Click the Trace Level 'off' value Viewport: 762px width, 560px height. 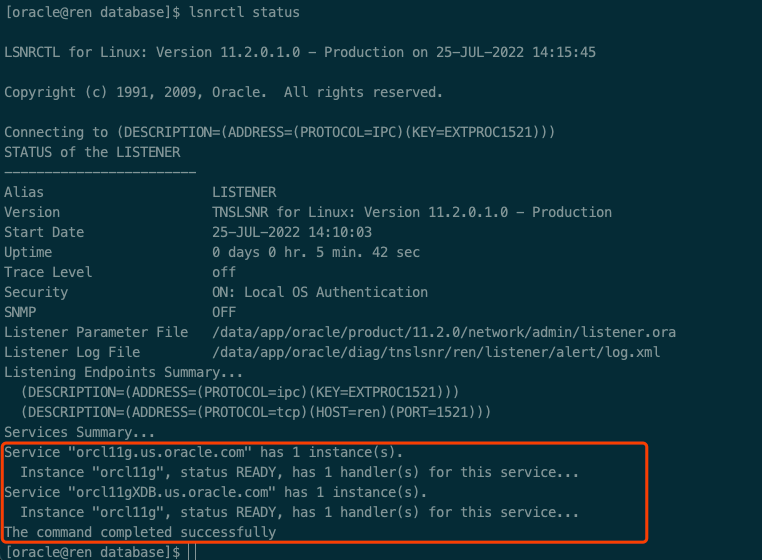point(224,272)
